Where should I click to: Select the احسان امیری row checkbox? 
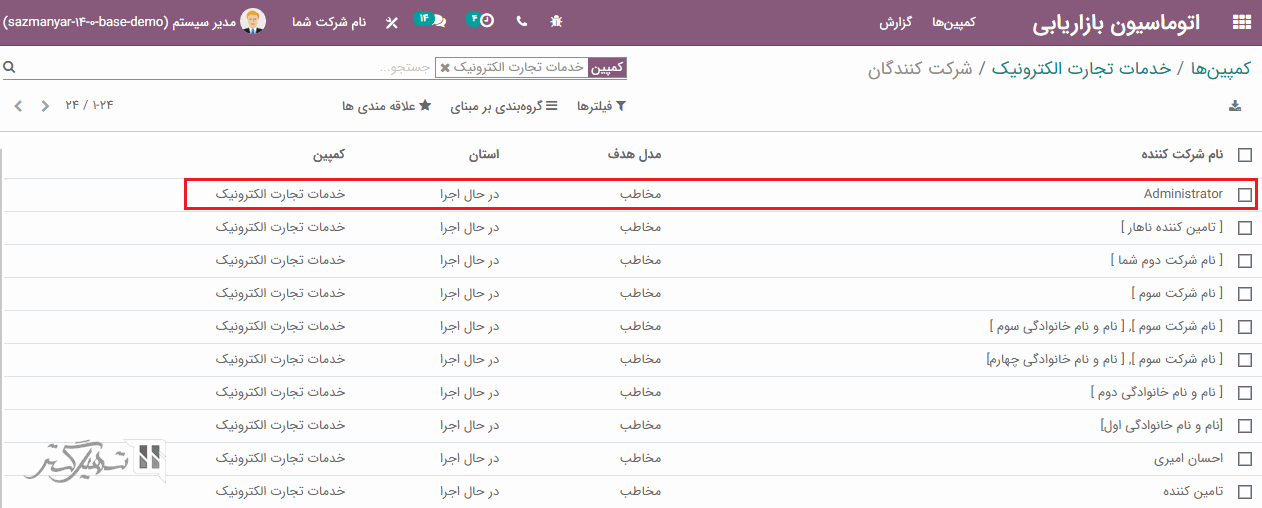click(1244, 459)
